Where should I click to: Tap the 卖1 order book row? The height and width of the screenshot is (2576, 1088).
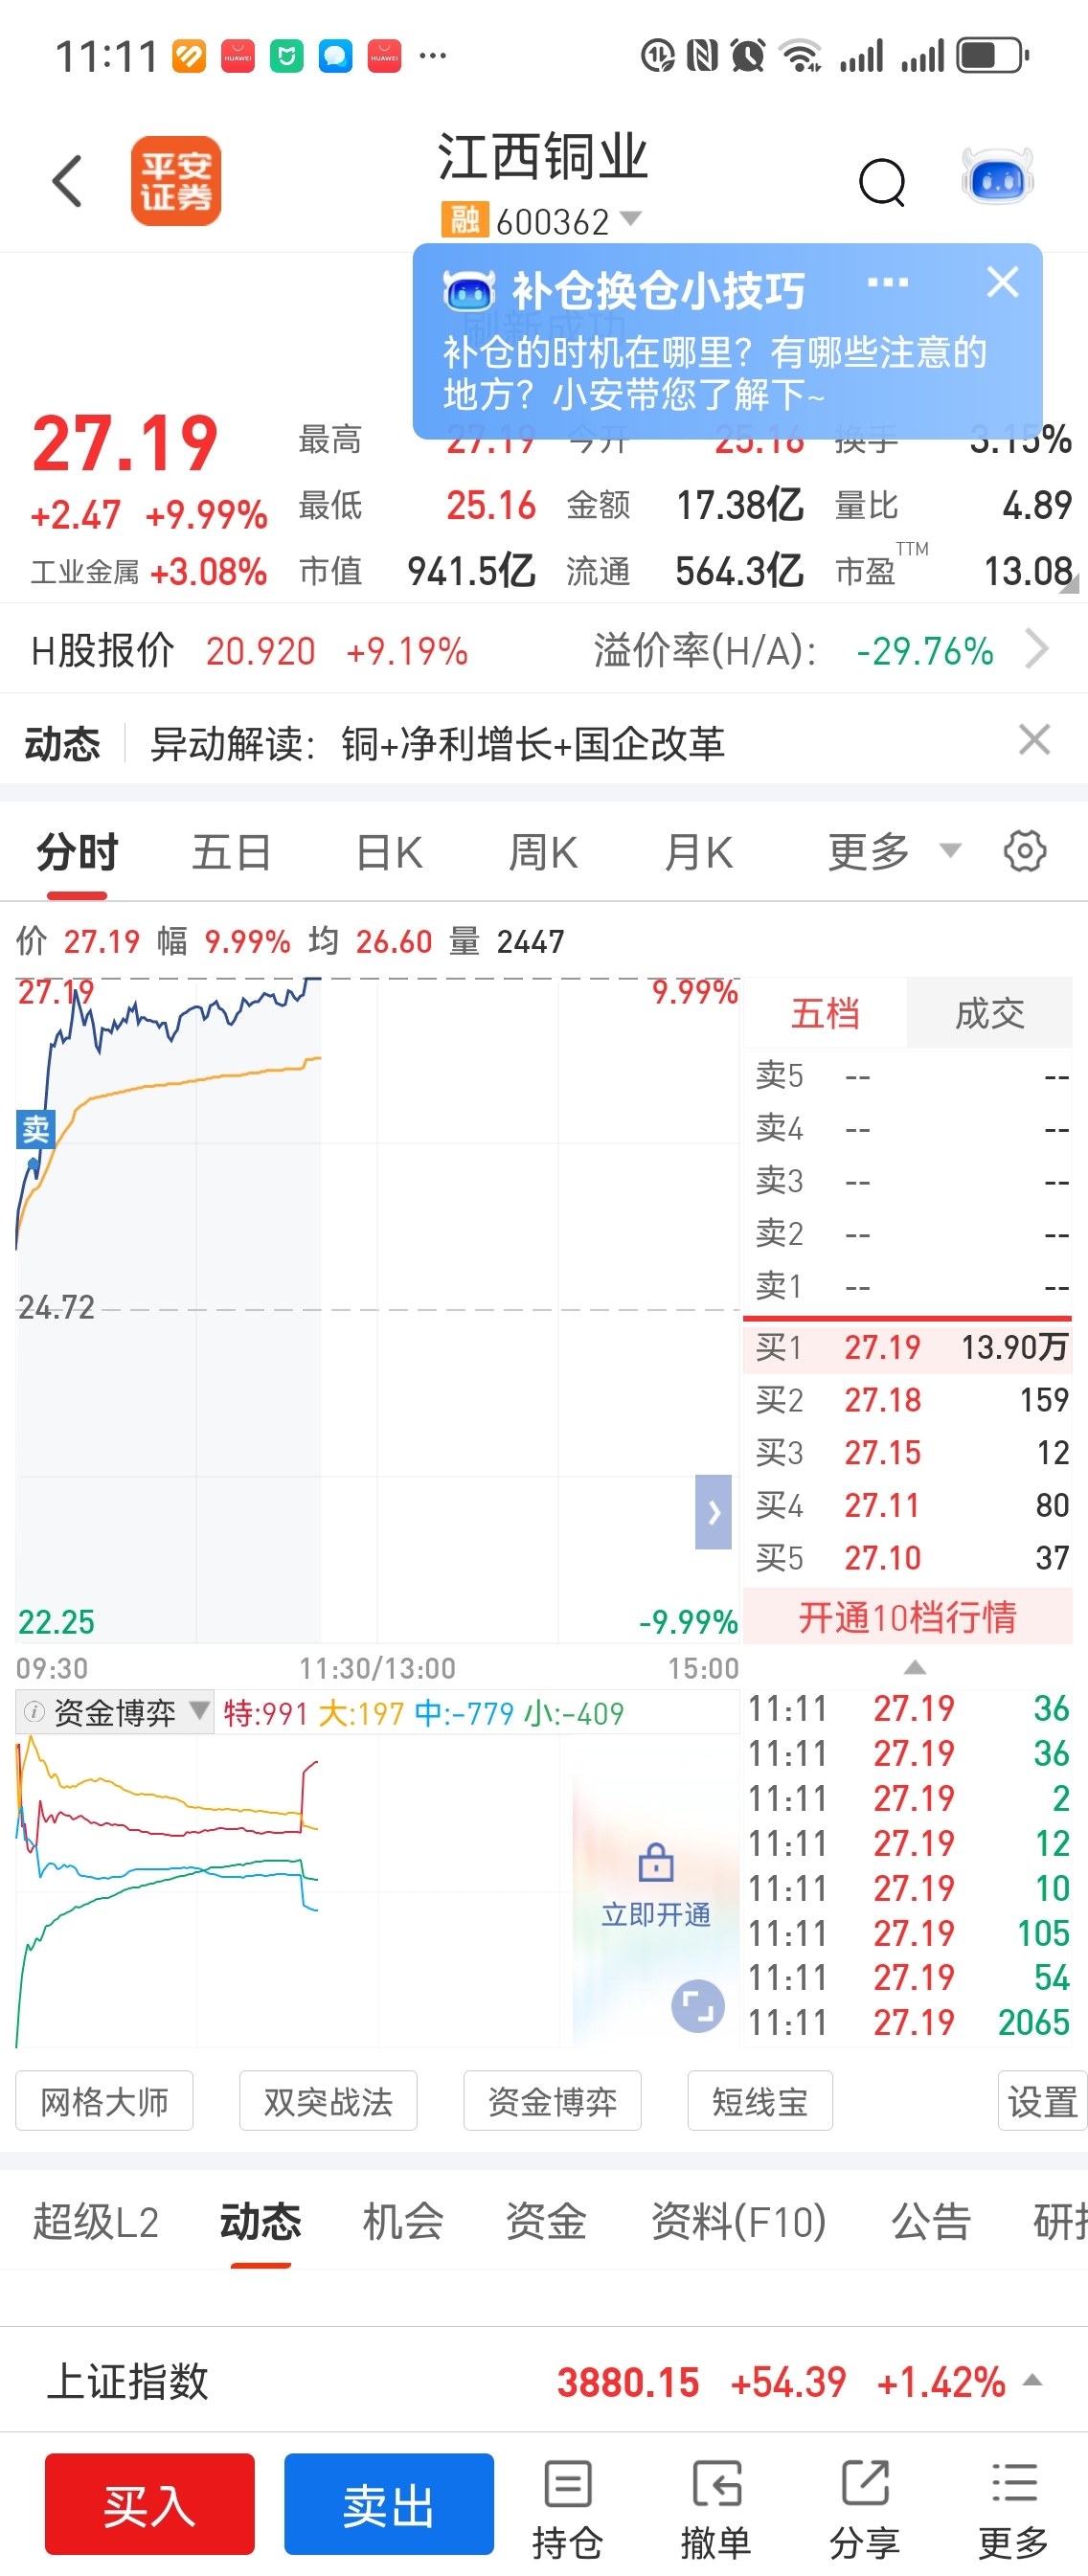[x=908, y=1285]
